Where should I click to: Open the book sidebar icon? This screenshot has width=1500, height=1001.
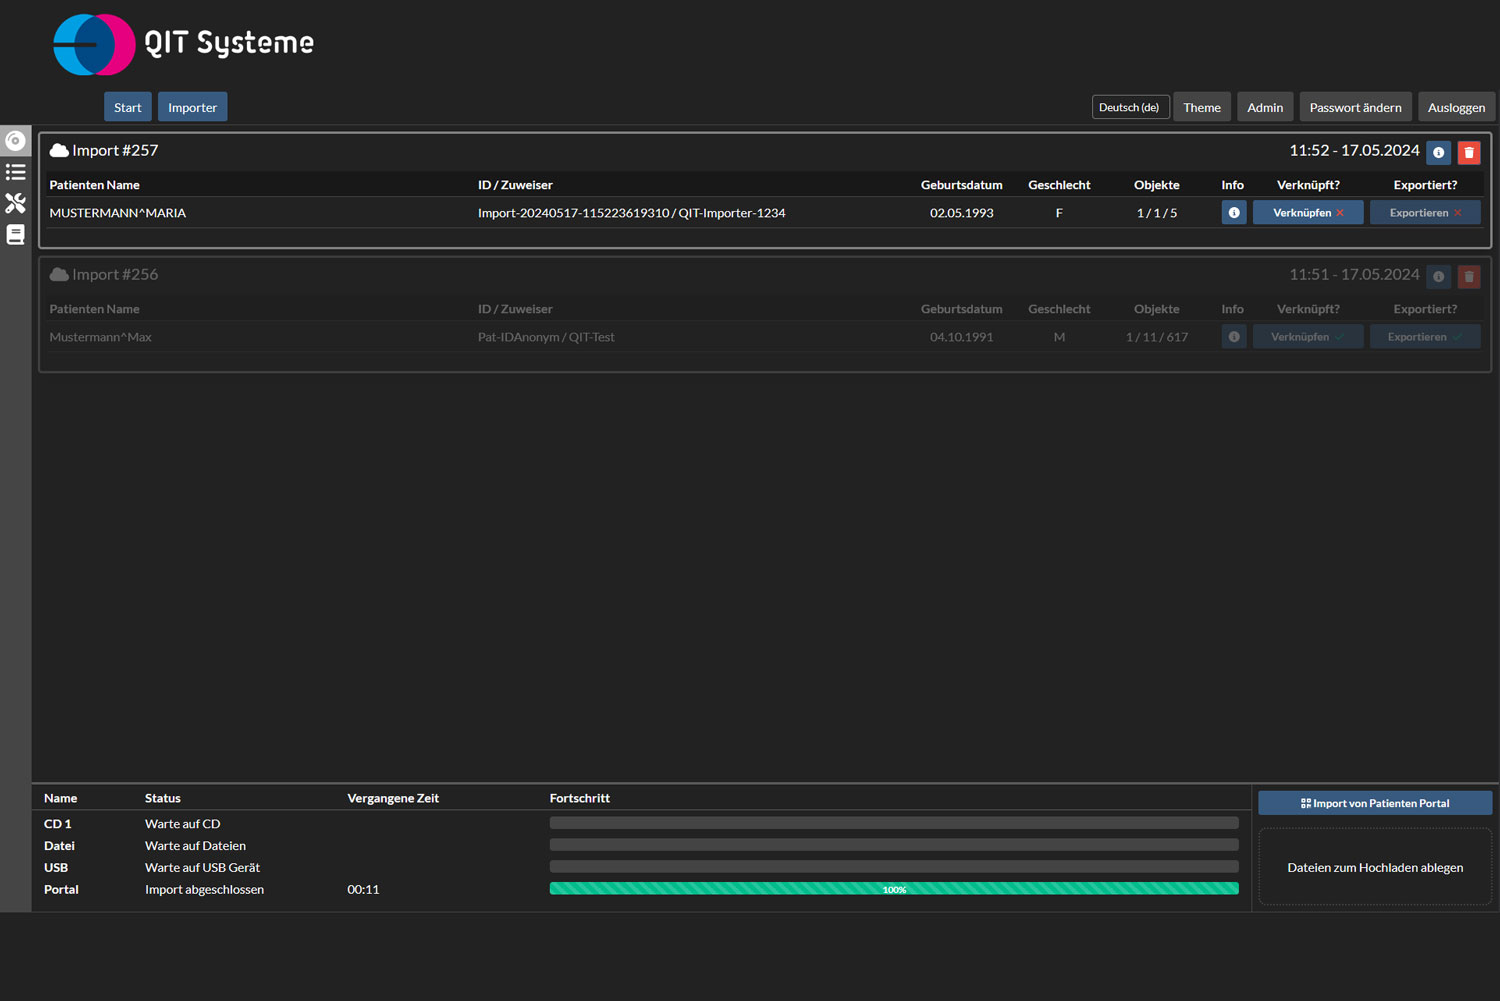pos(15,234)
